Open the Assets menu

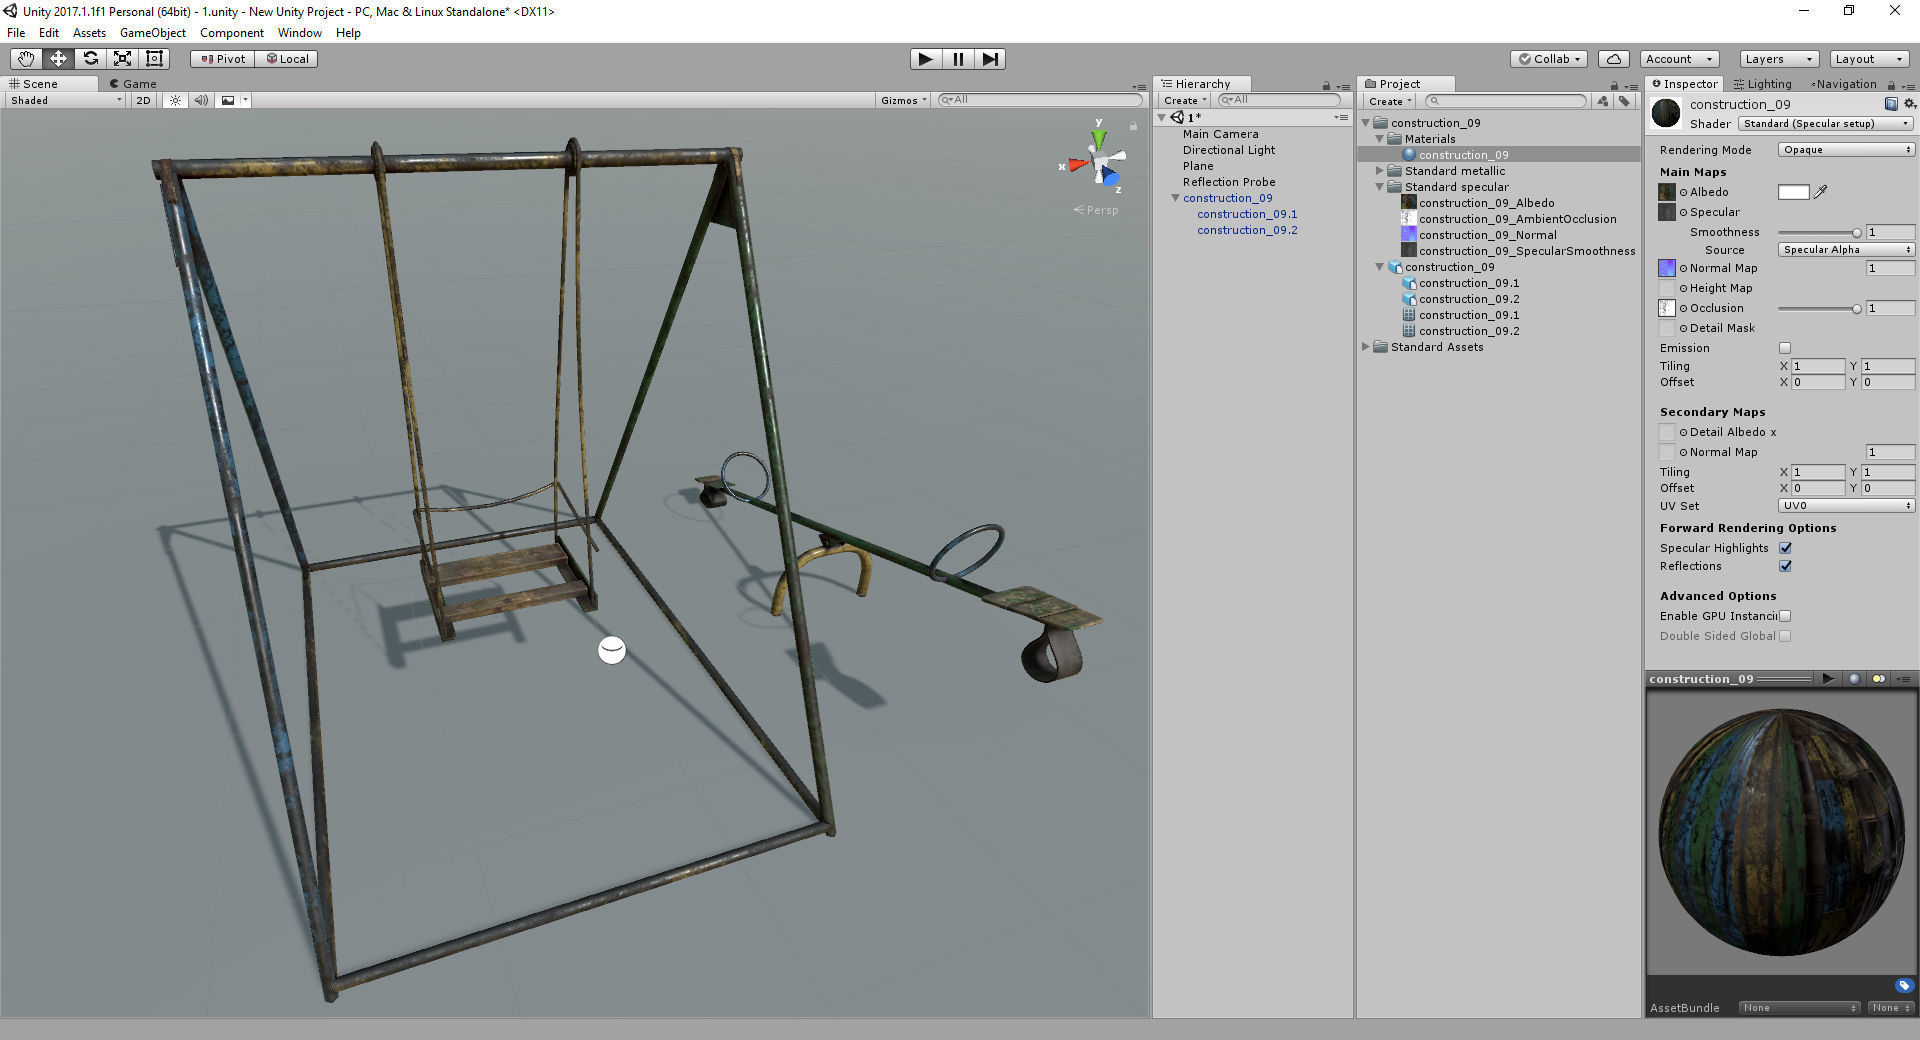click(x=89, y=33)
